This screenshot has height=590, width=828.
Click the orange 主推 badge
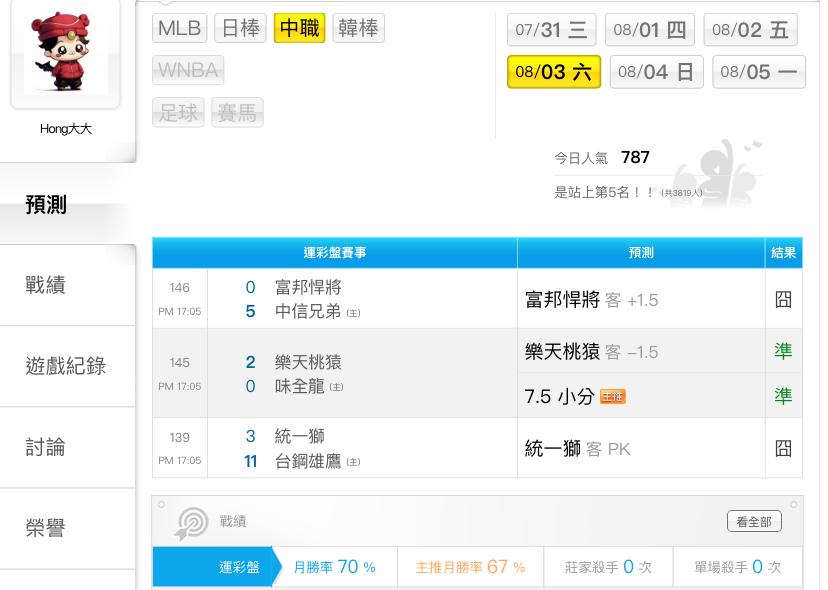tap(613, 396)
